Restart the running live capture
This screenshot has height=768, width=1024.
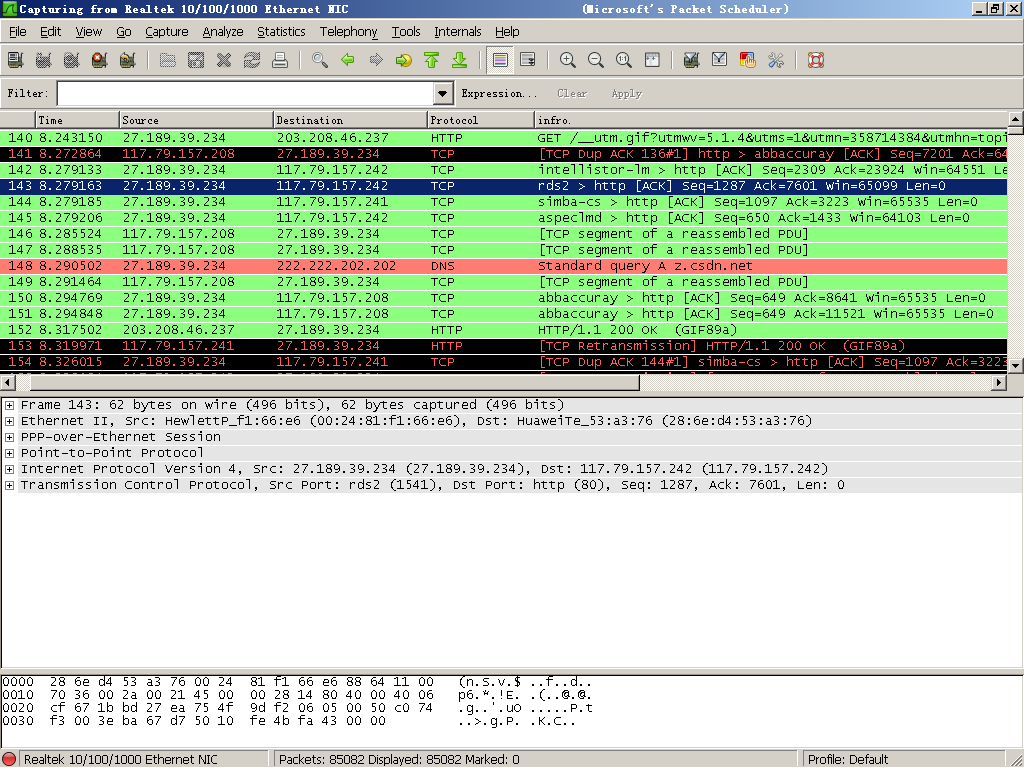(128, 61)
